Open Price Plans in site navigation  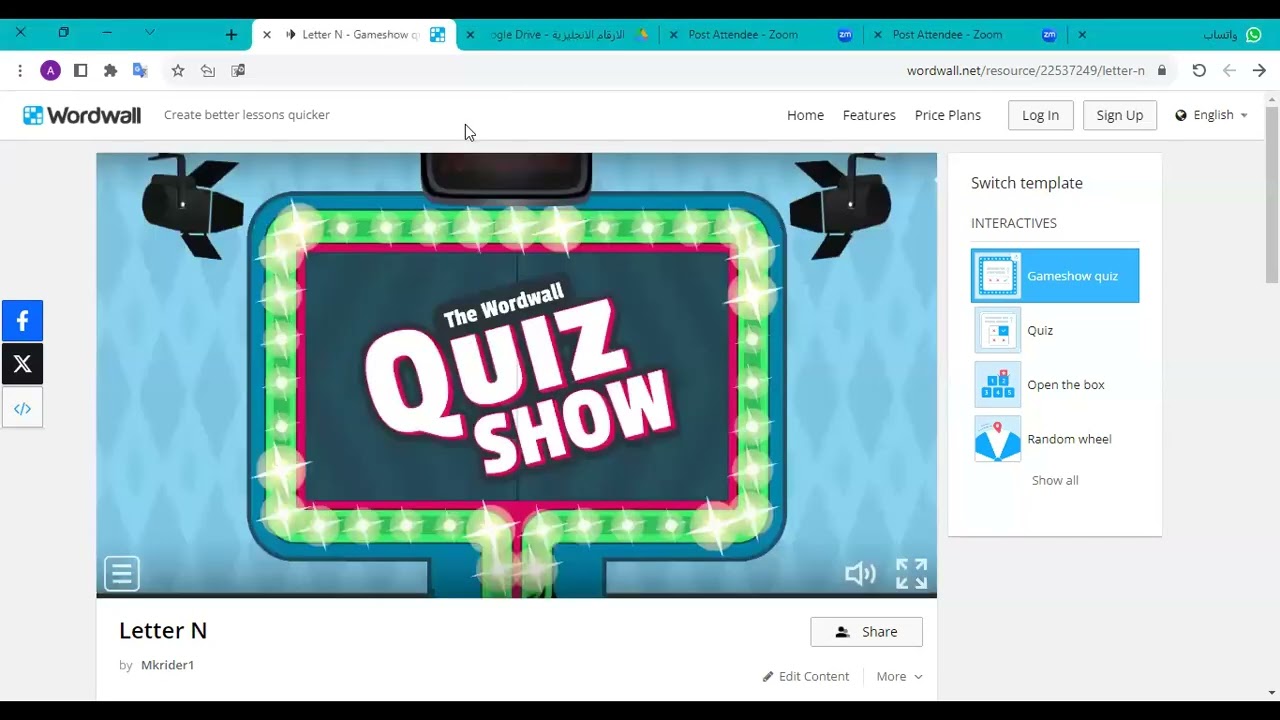click(947, 115)
